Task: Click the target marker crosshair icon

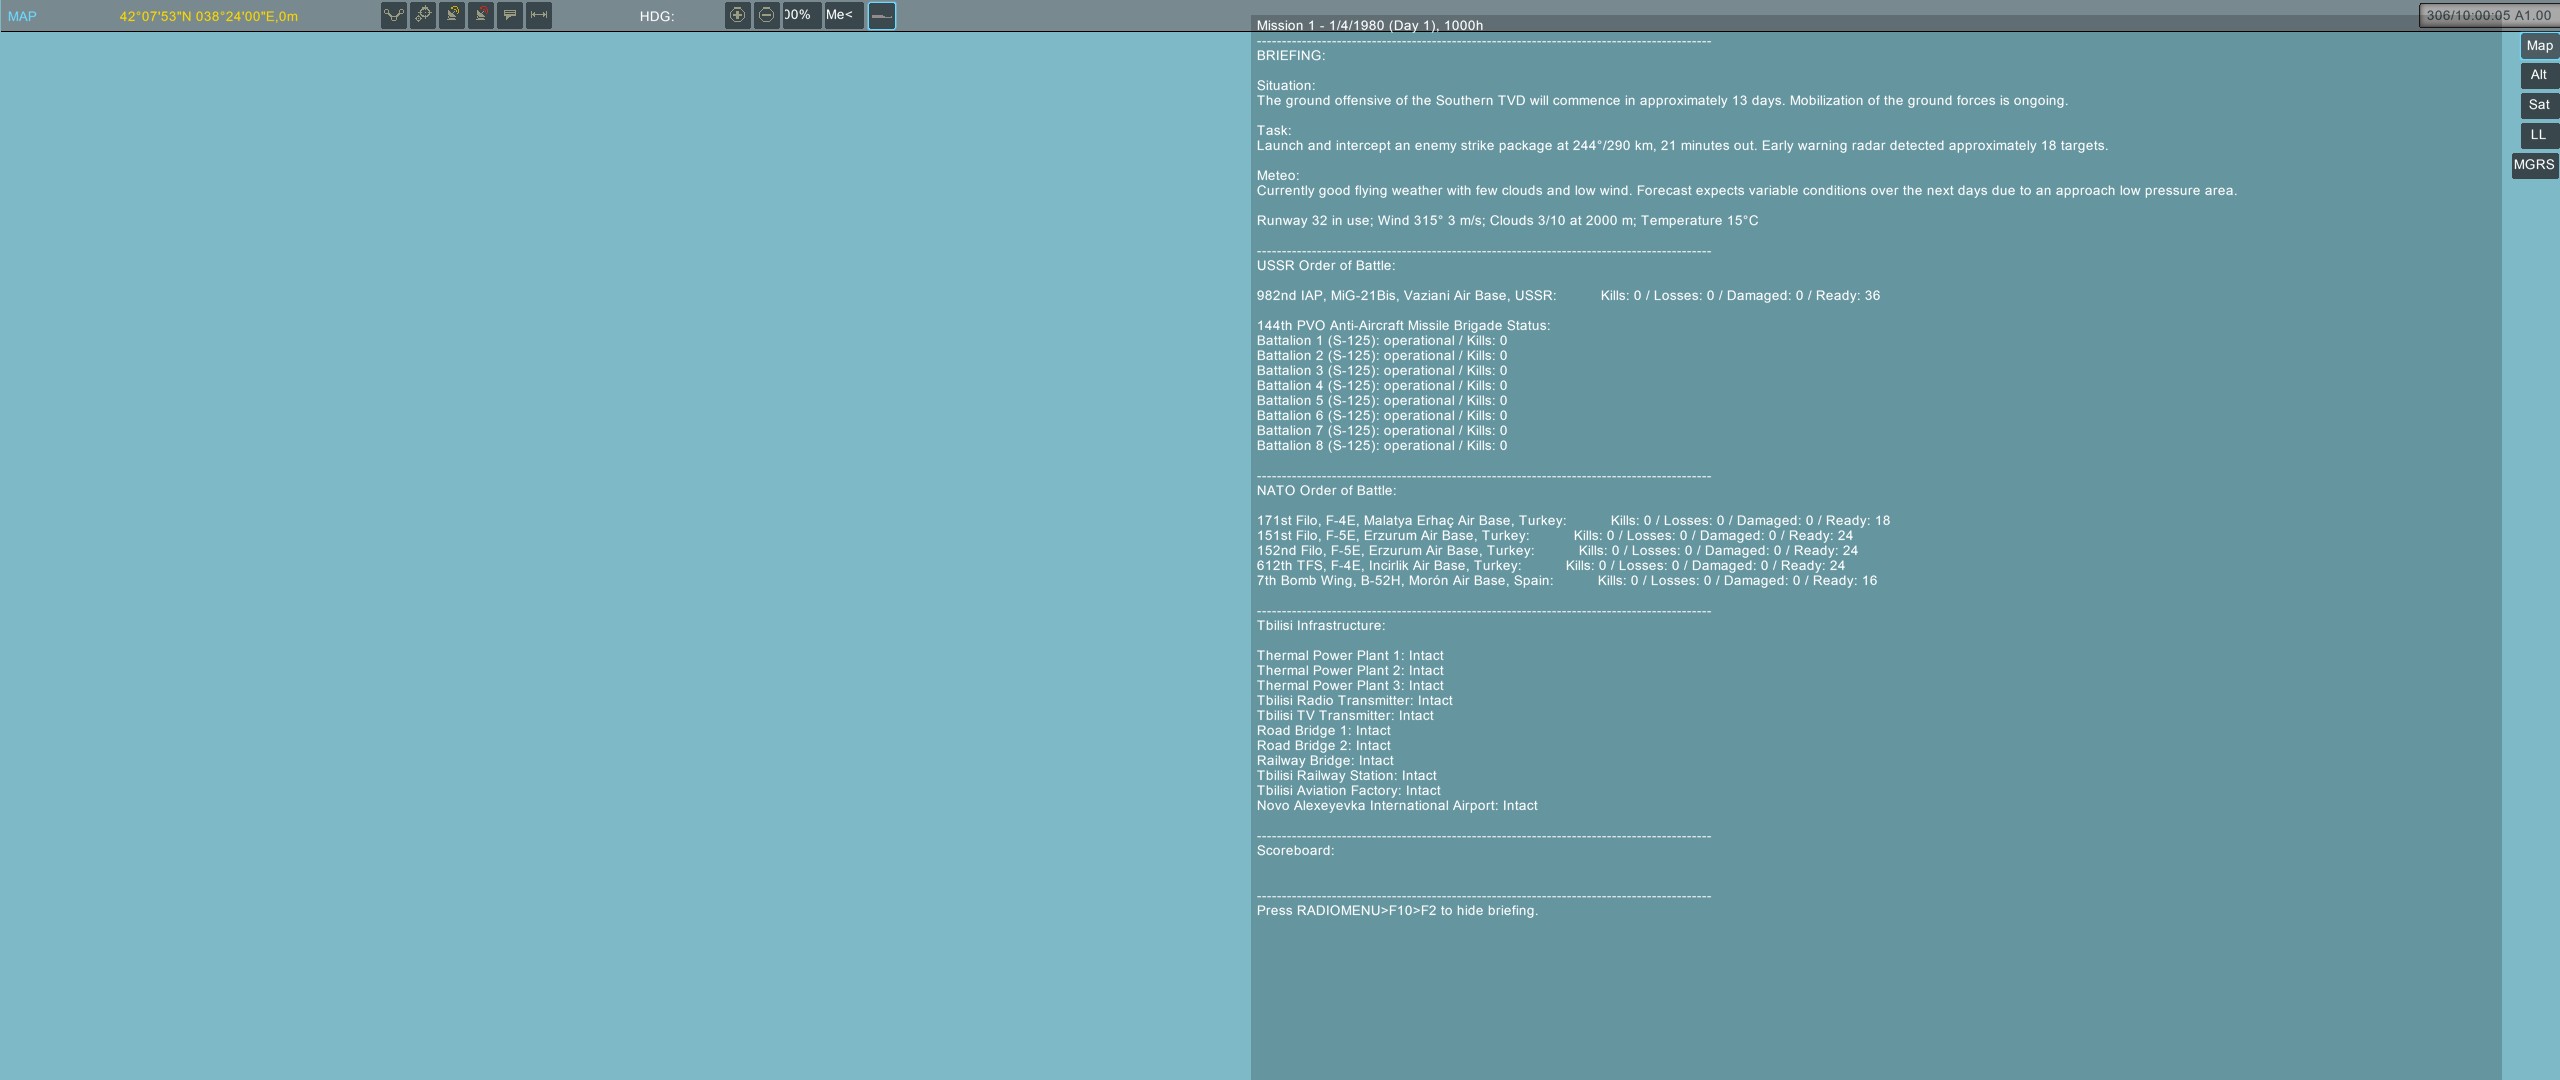Action: click(423, 15)
